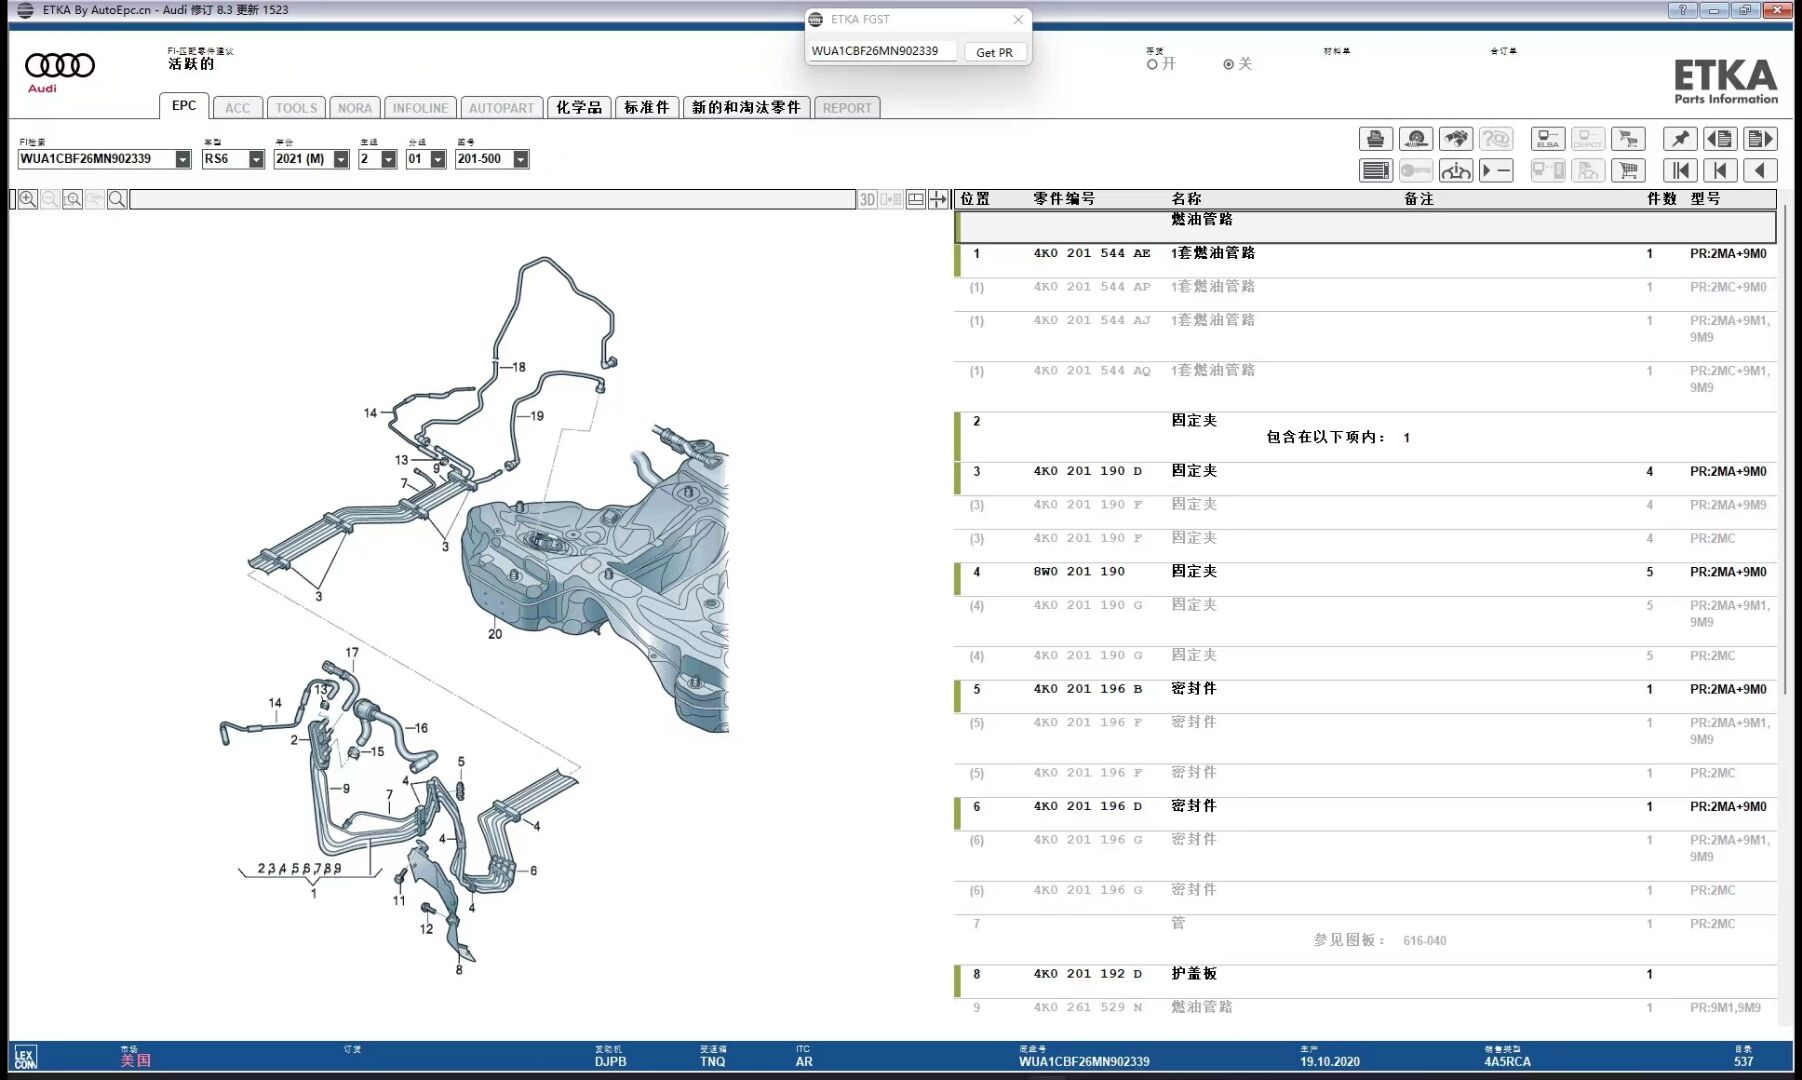Viewport: 1802px width, 1080px height.
Task: Click callout number 20 on the fuel tank
Action: click(495, 634)
